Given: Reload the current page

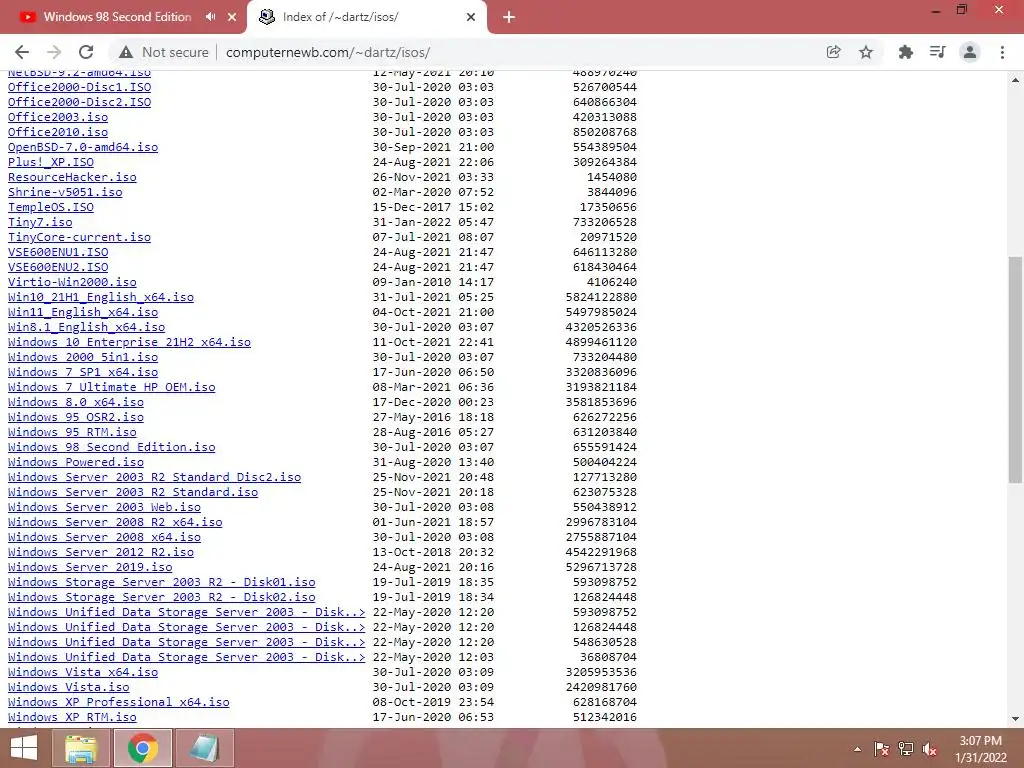Looking at the screenshot, I should (86, 52).
